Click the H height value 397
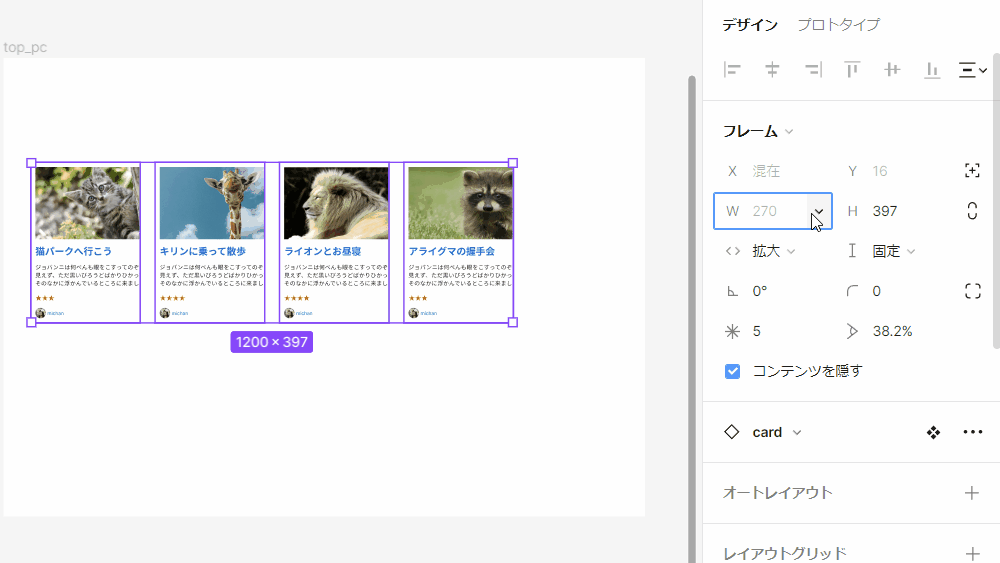The height and width of the screenshot is (563, 1000). point(885,211)
